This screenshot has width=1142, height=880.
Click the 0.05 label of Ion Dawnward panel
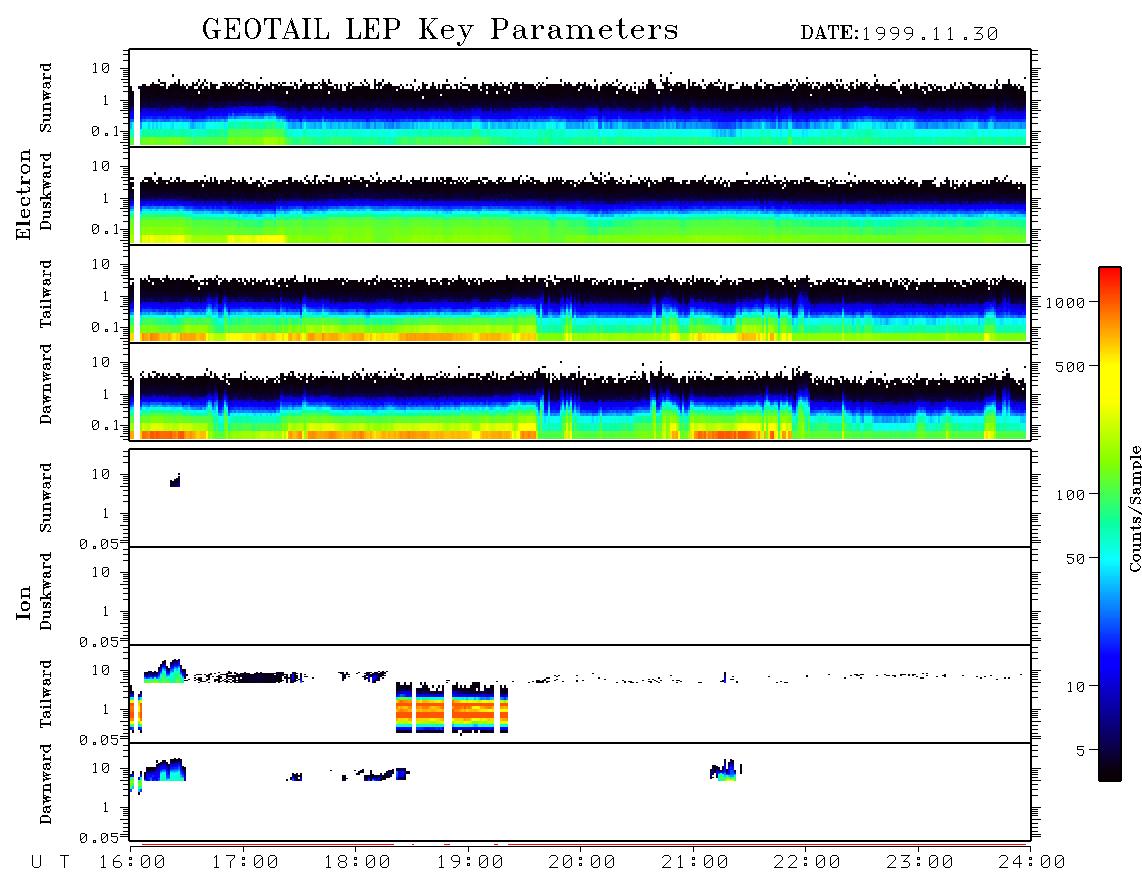click(100, 838)
